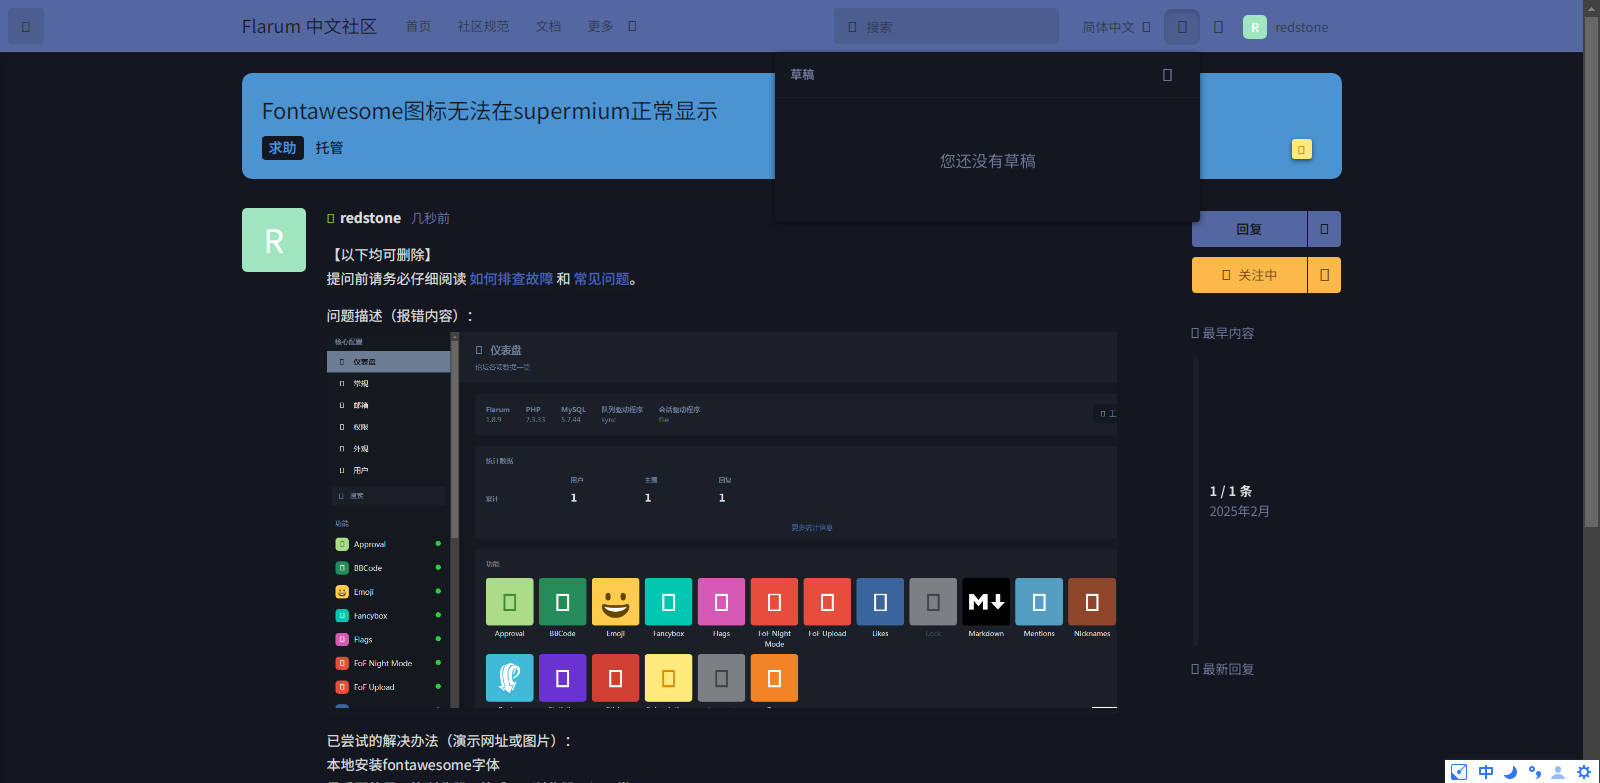Open the 社区规范 nav link
Viewport: 1600px width, 783px height.
(483, 27)
